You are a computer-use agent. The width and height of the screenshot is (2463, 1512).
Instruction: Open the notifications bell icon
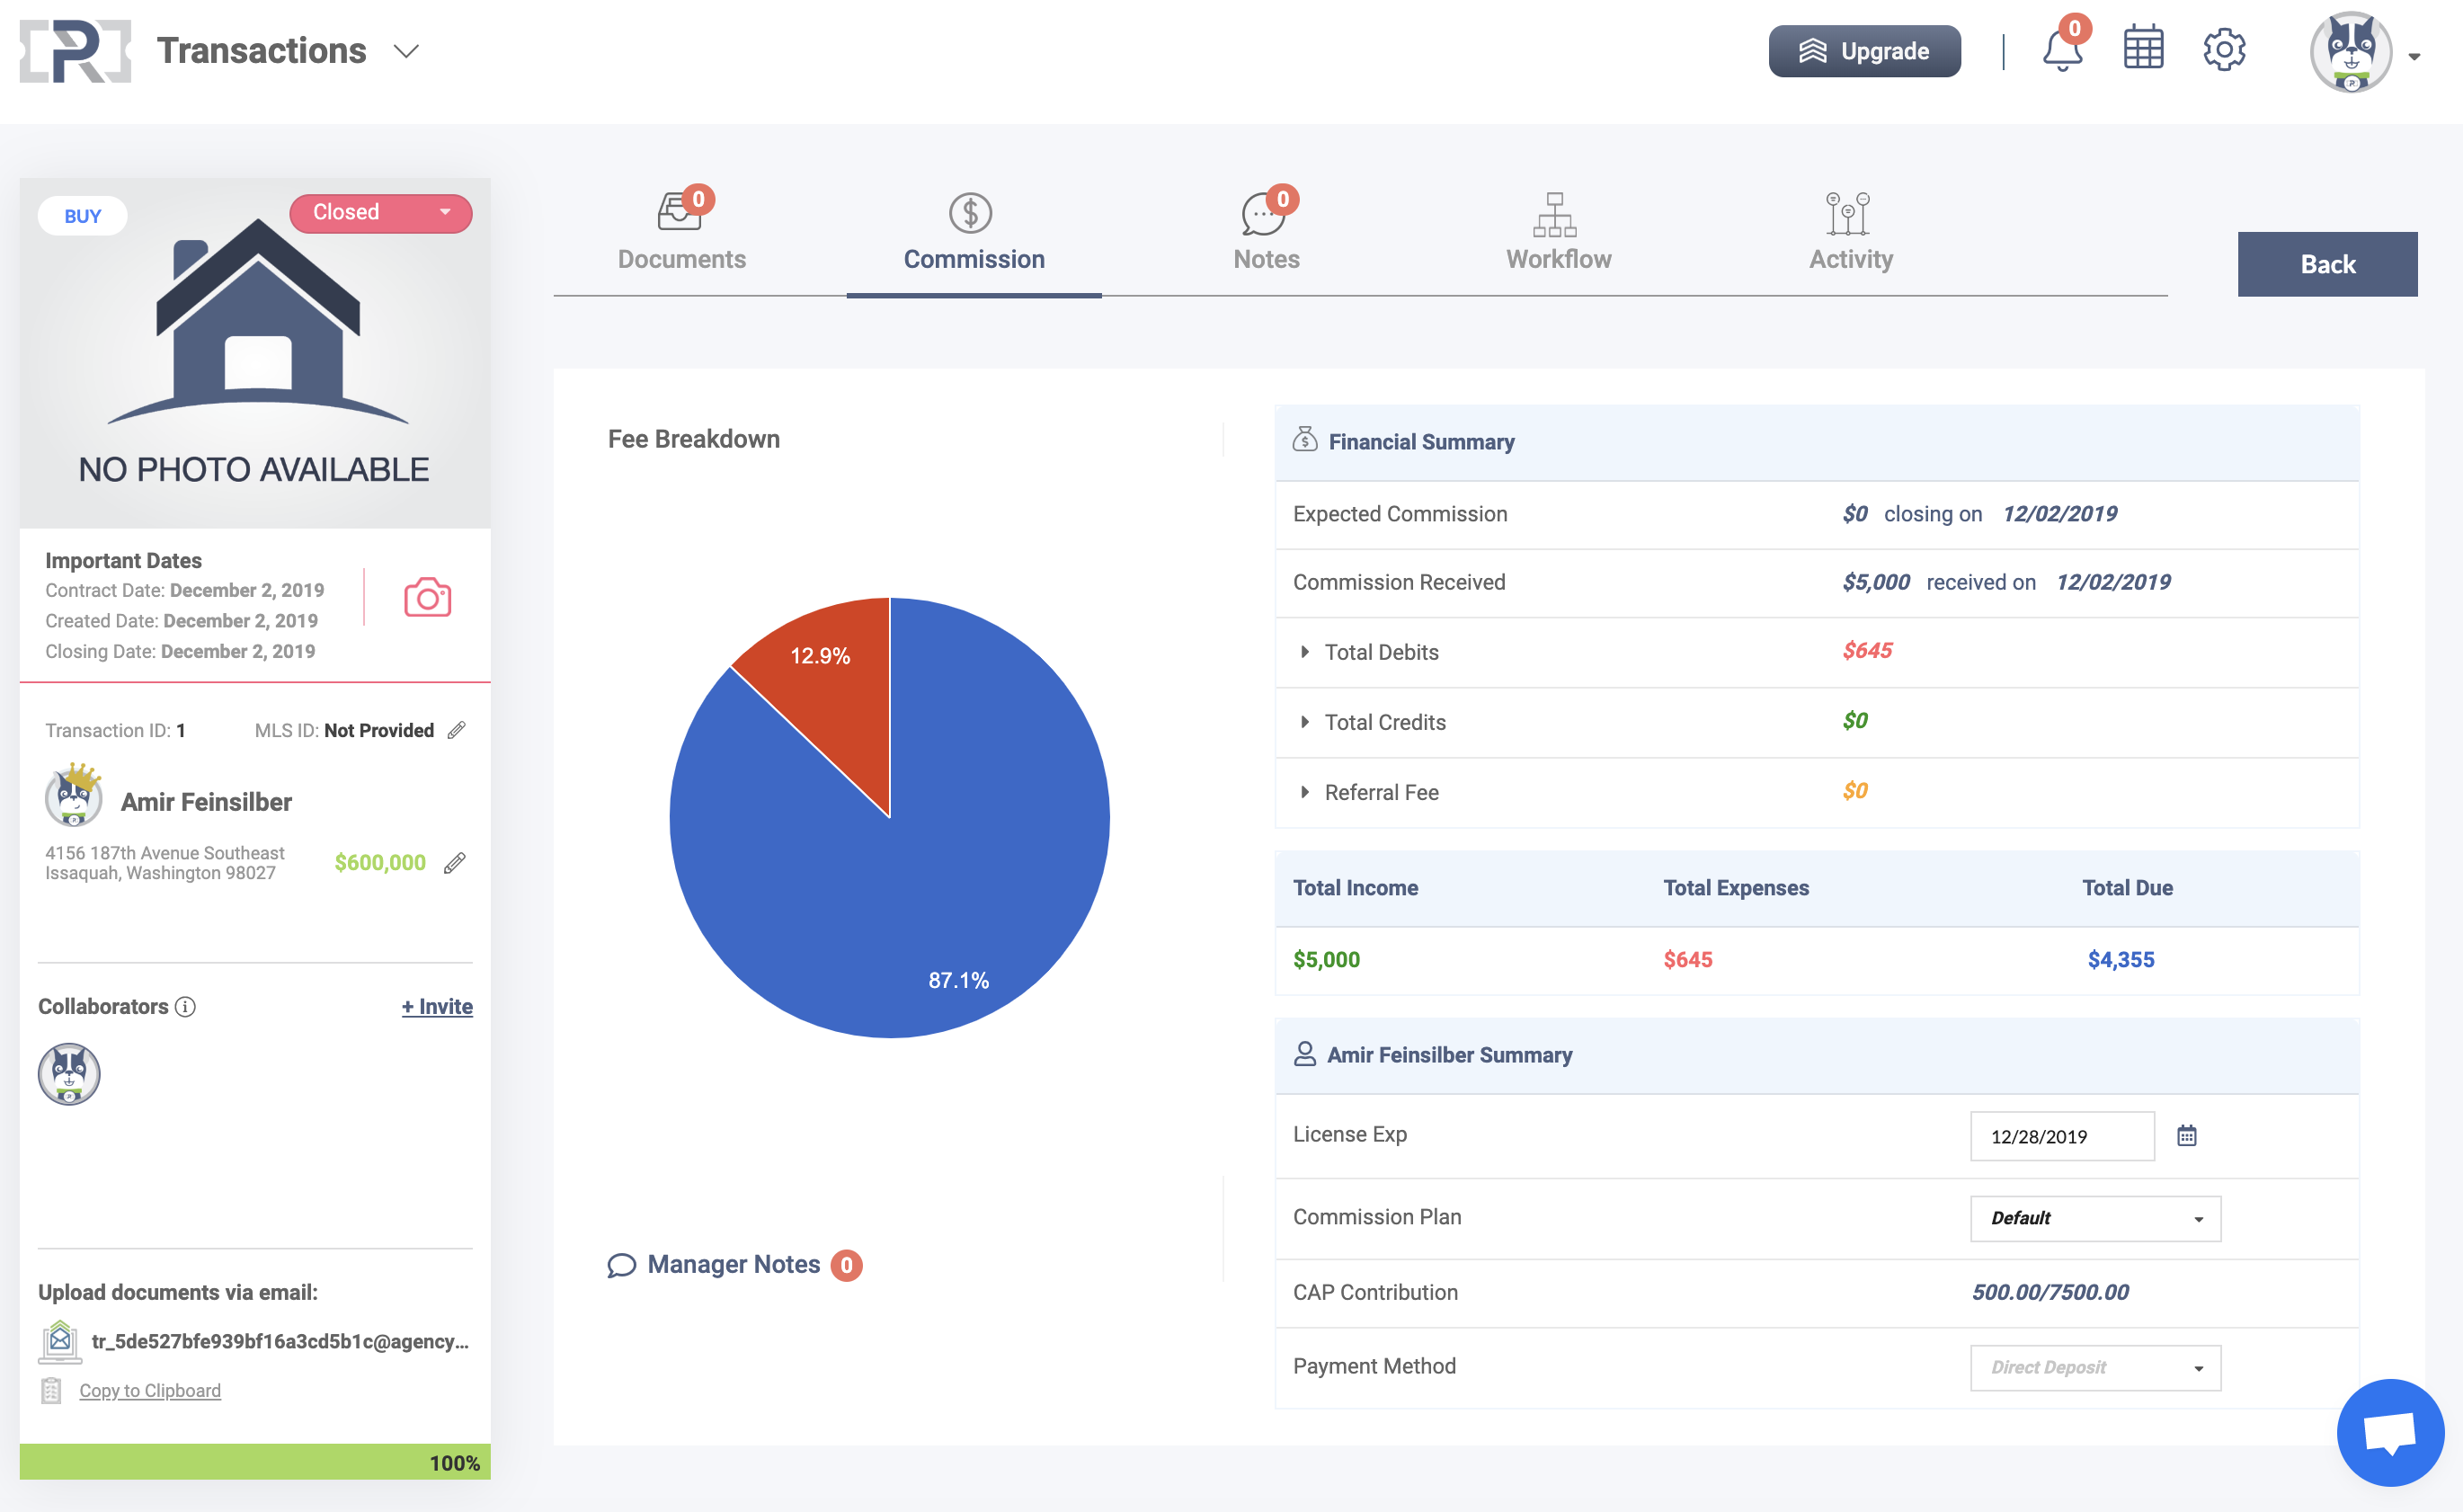click(x=2062, y=52)
